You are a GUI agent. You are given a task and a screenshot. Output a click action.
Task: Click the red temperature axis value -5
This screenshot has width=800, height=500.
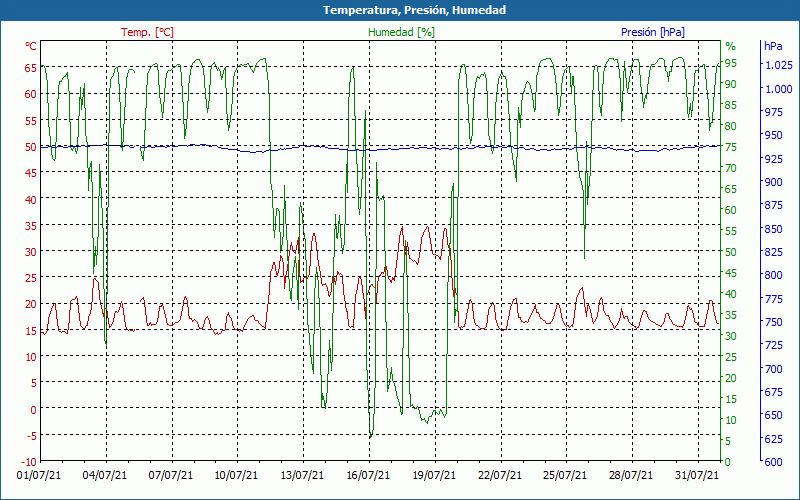31,435
